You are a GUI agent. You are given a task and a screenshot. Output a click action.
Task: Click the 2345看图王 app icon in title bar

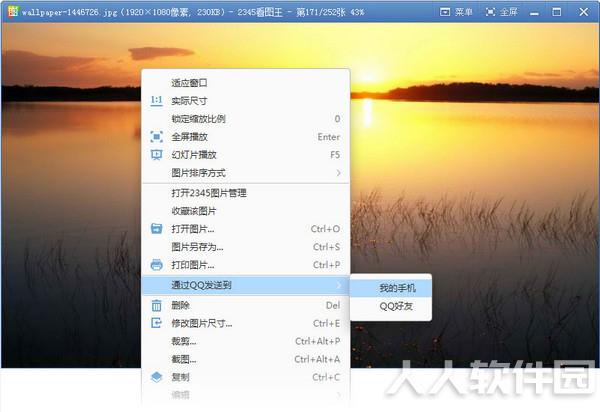[13, 11]
